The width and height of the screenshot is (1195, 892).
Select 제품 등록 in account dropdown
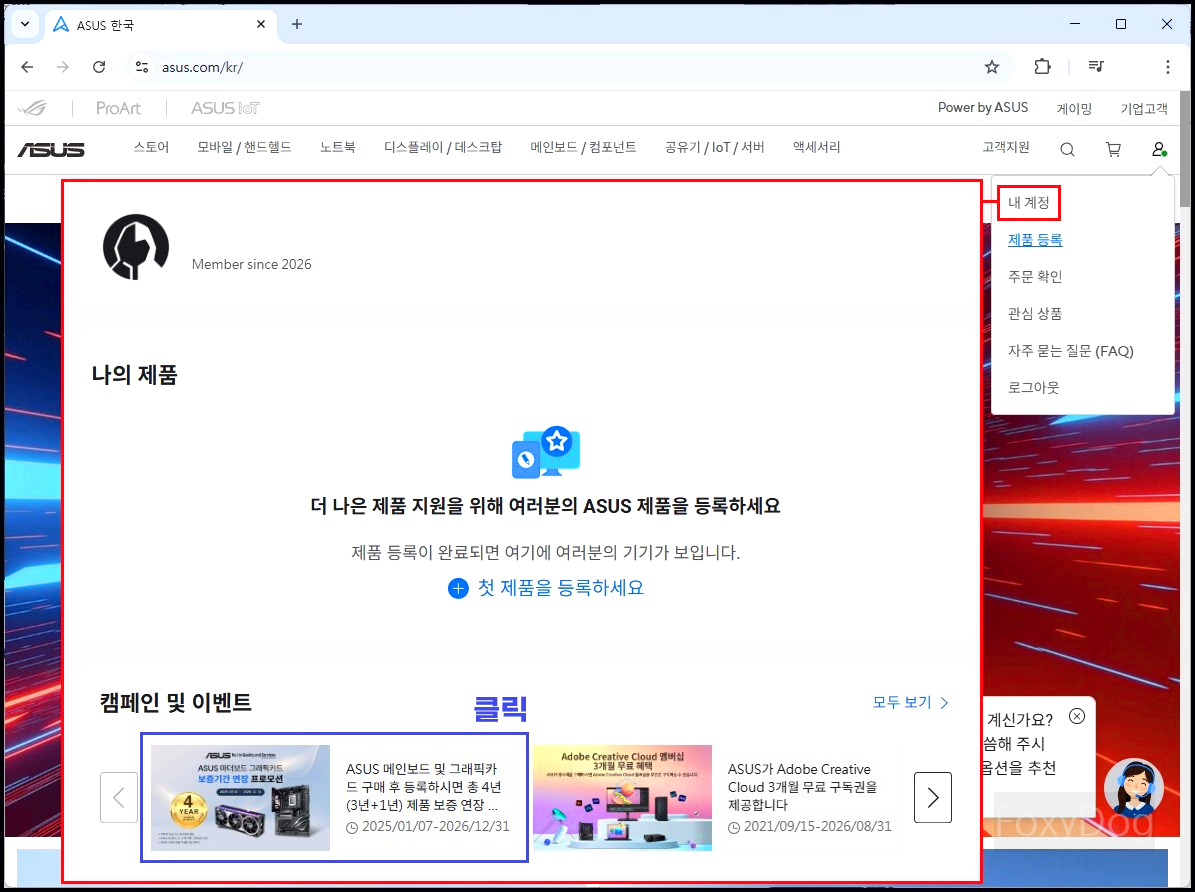pyautogui.click(x=1035, y=239)
